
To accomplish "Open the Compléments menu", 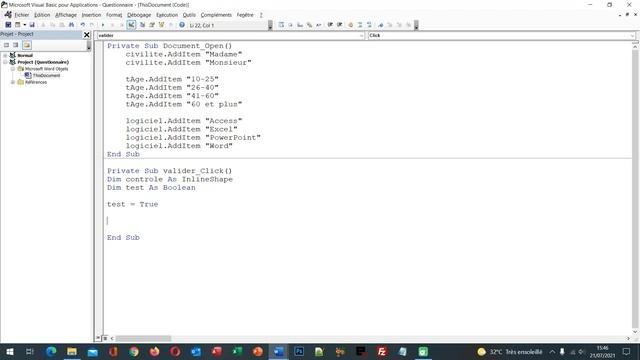I will pos(216,15).
